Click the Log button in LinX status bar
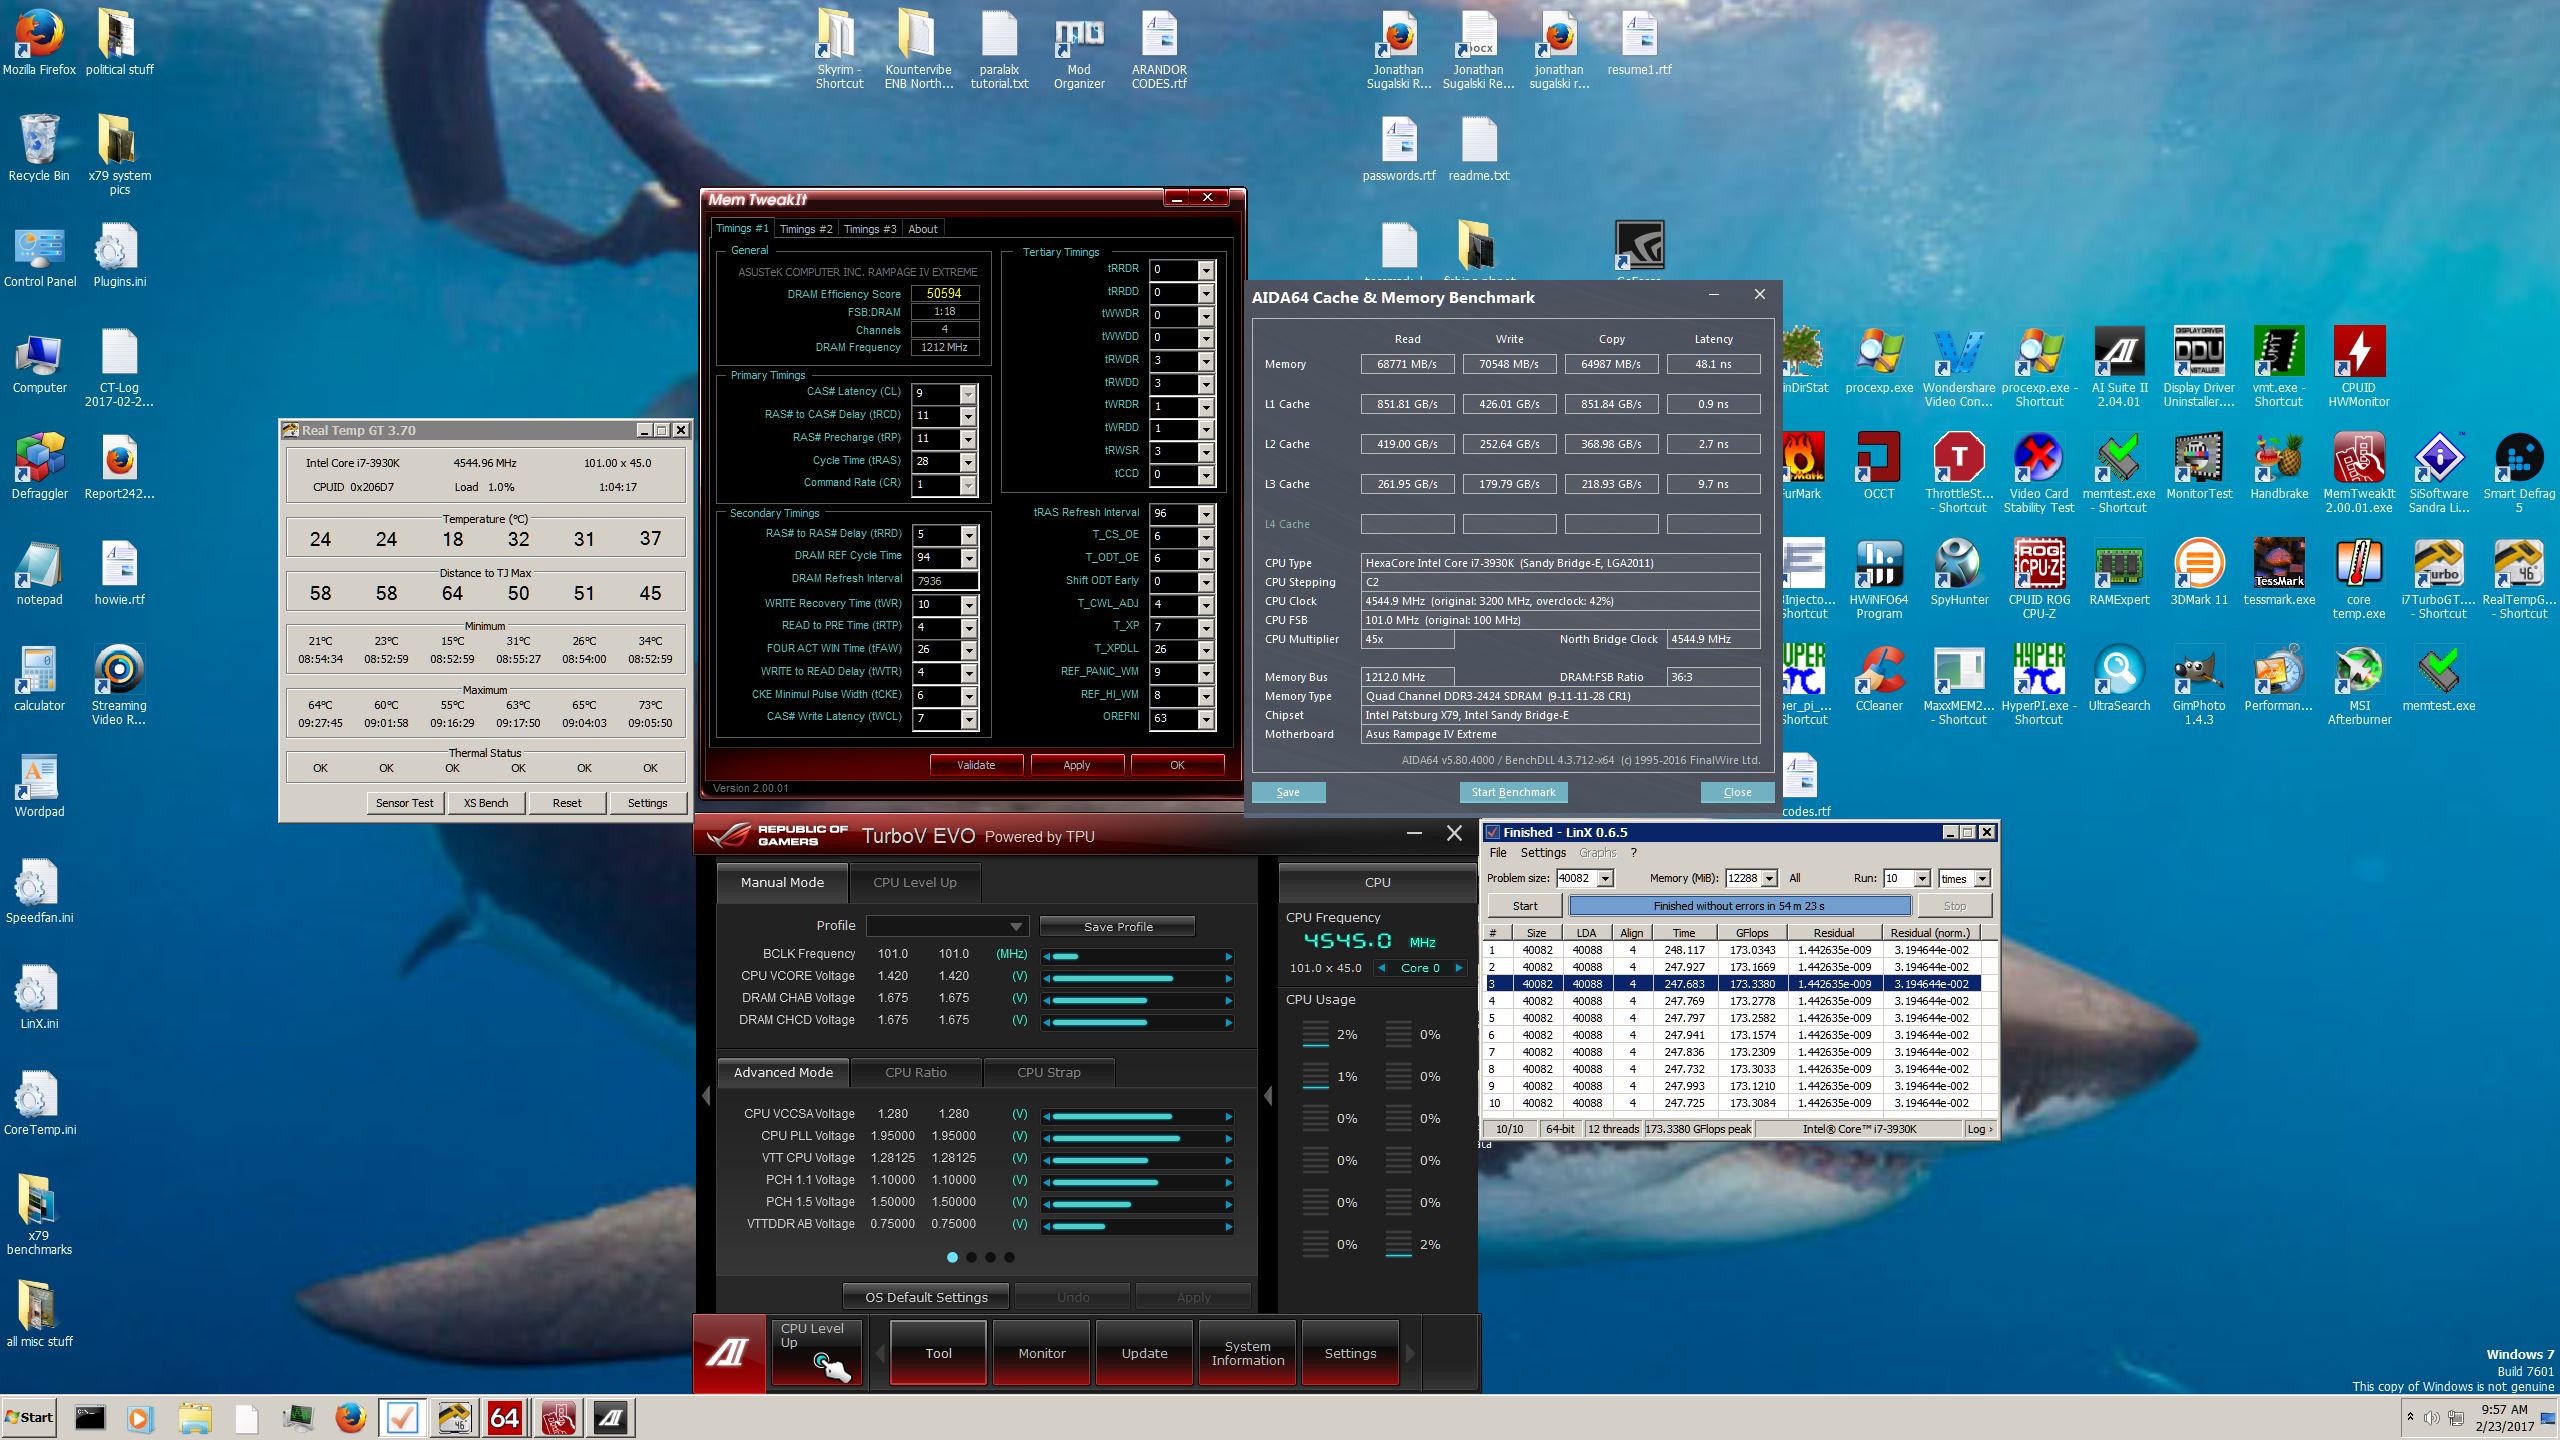The width and height of the screenshot is (2560, 1440). pyautogui.click(x=1979, y=1129)
